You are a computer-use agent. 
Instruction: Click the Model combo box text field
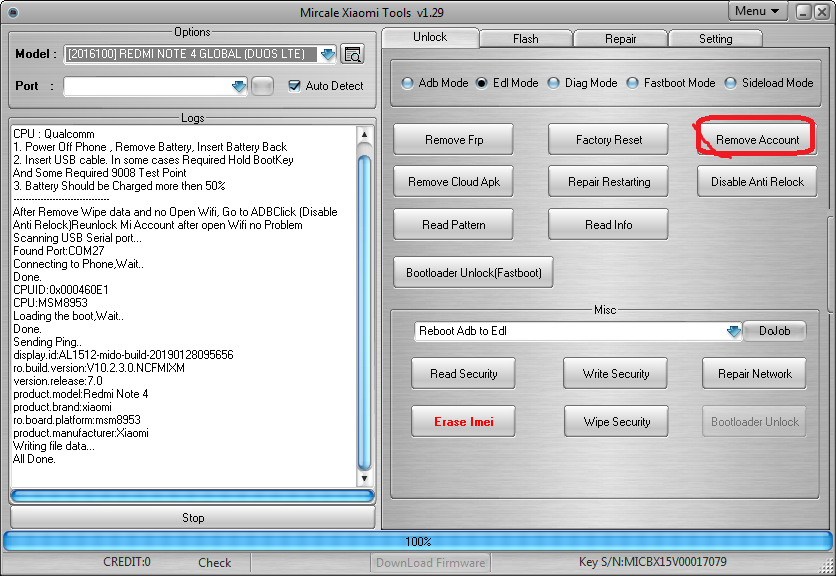(x=191, y=54)
